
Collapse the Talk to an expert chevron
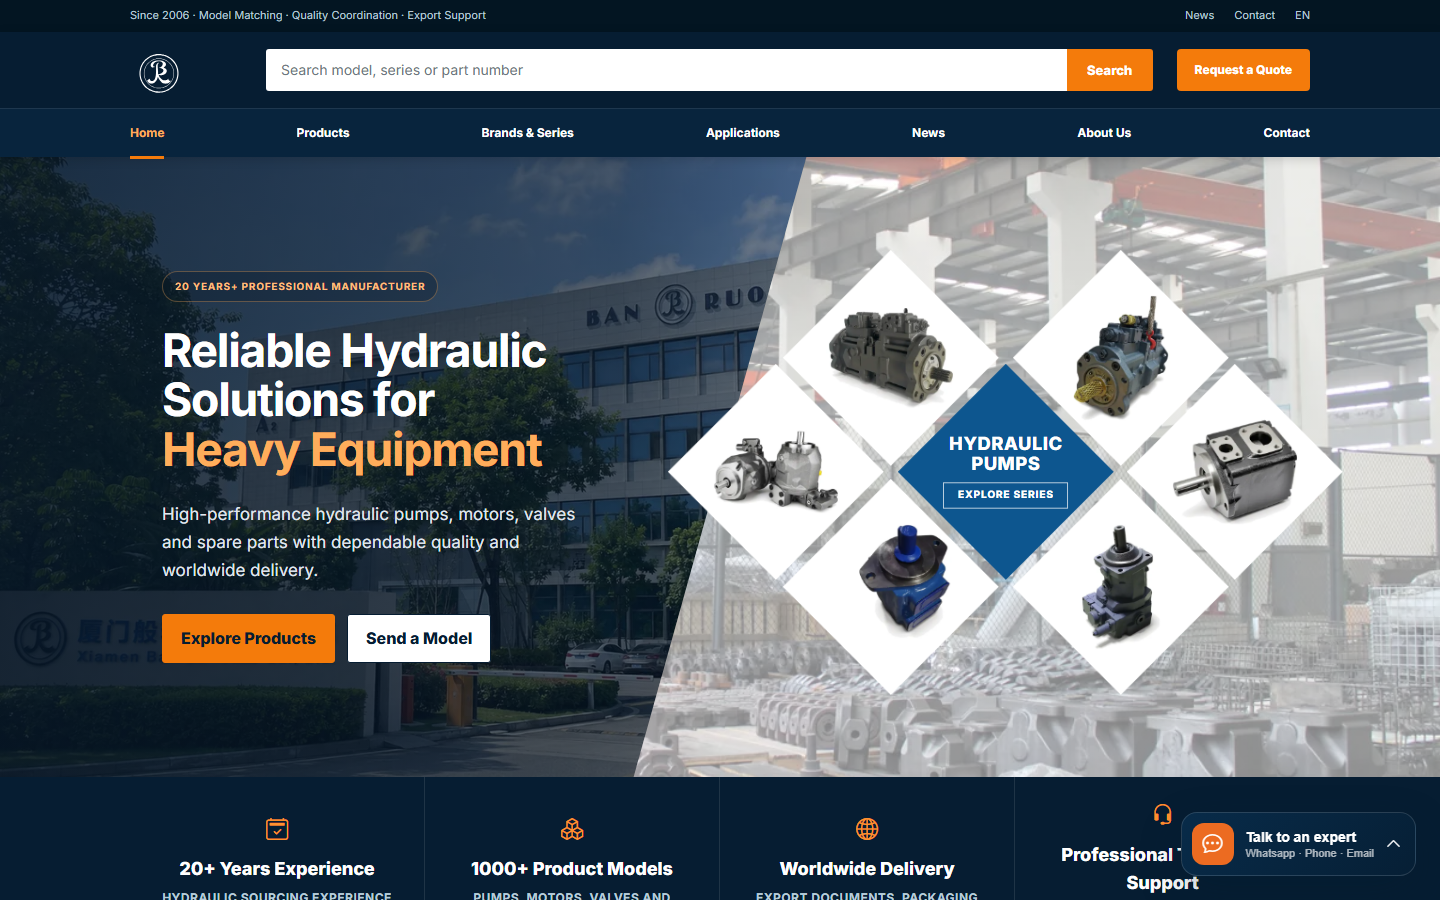pos(1393,844)
